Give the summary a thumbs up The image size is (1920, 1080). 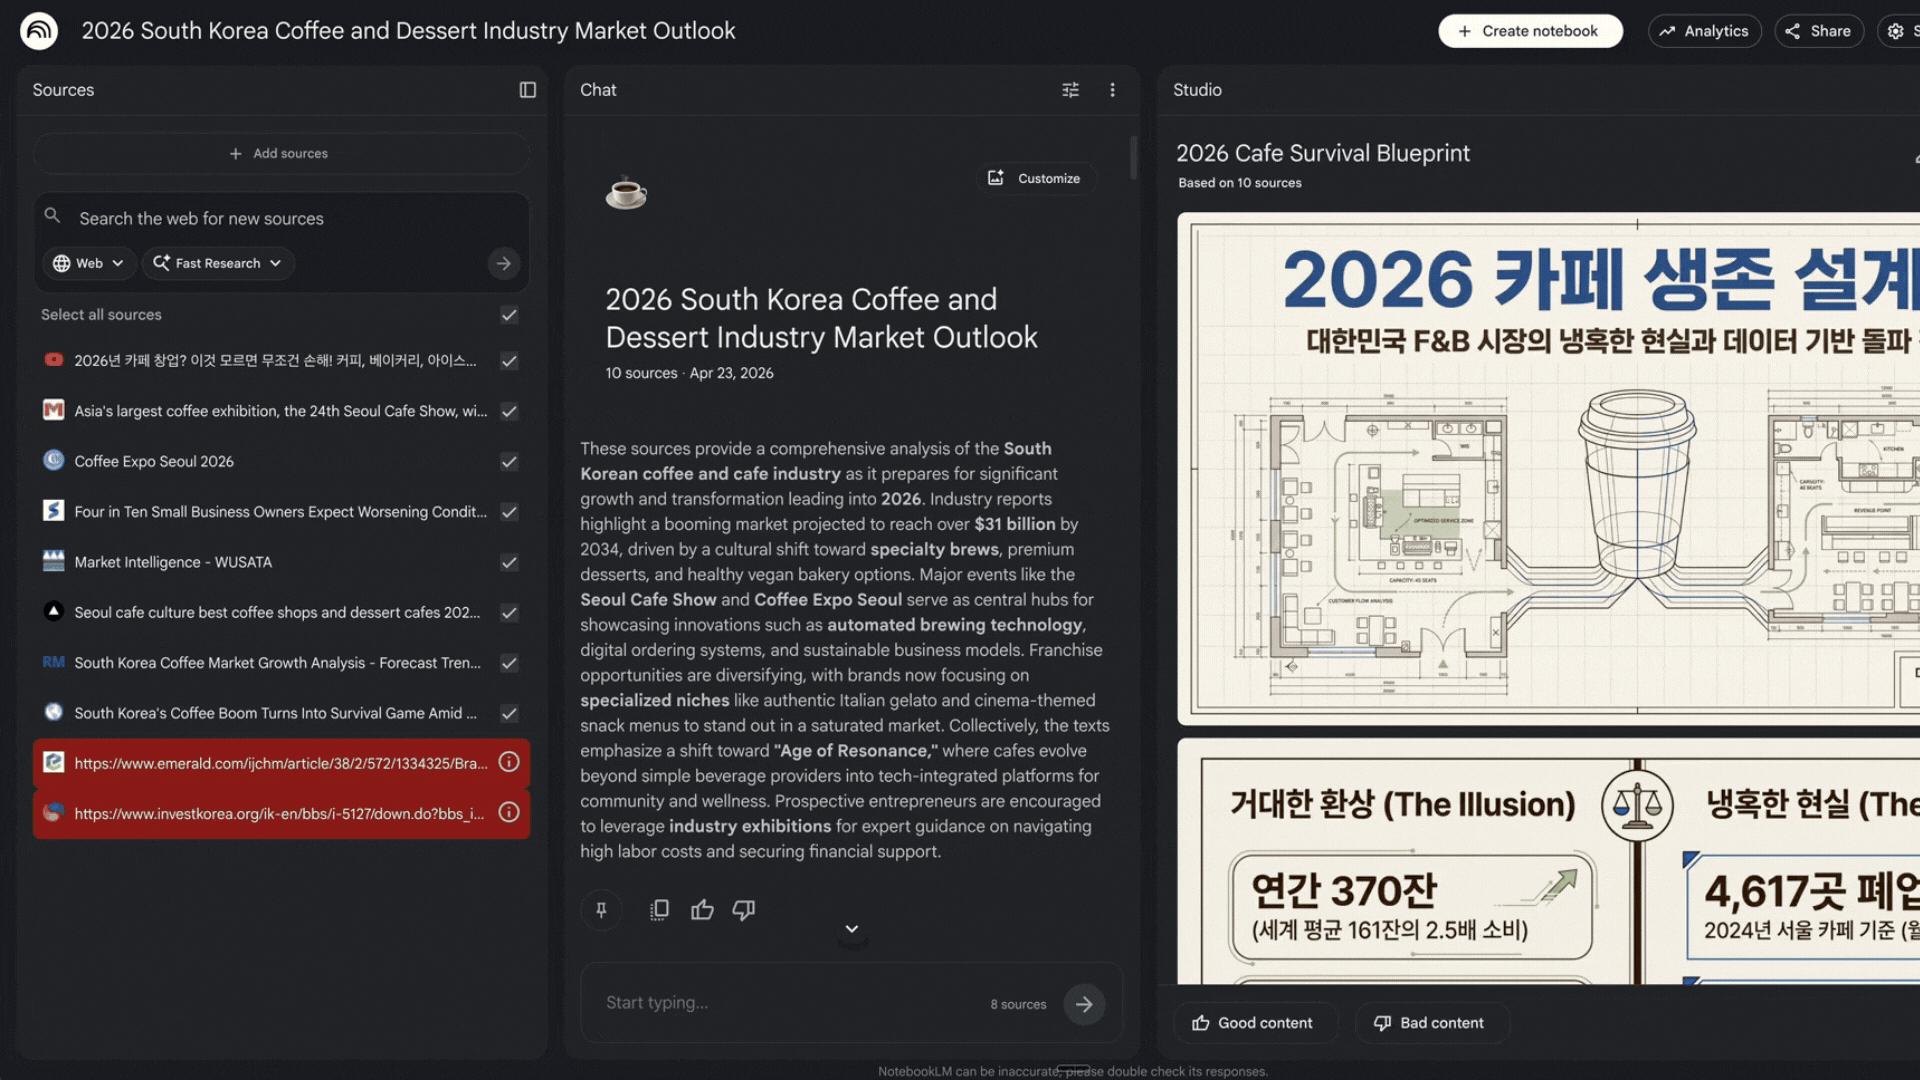point(702,910)
